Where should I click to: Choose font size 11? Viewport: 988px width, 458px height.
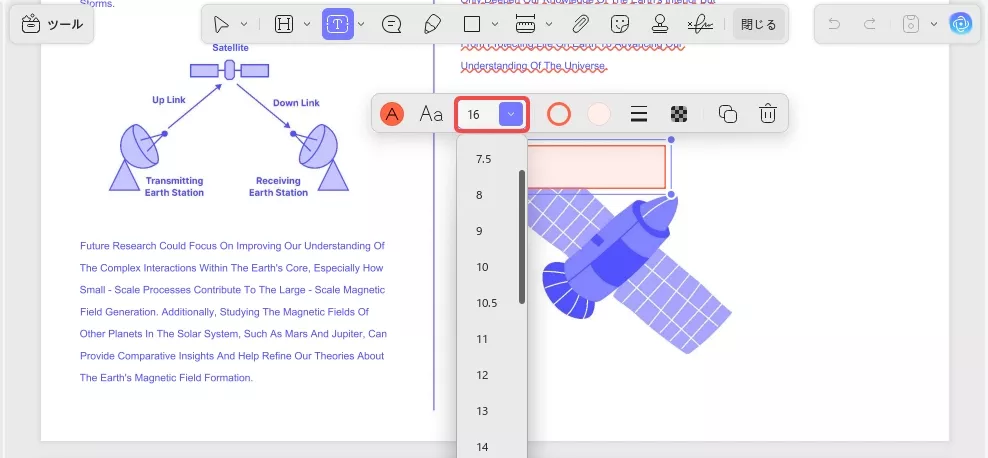pyautogui.click(x=491, y=339)
